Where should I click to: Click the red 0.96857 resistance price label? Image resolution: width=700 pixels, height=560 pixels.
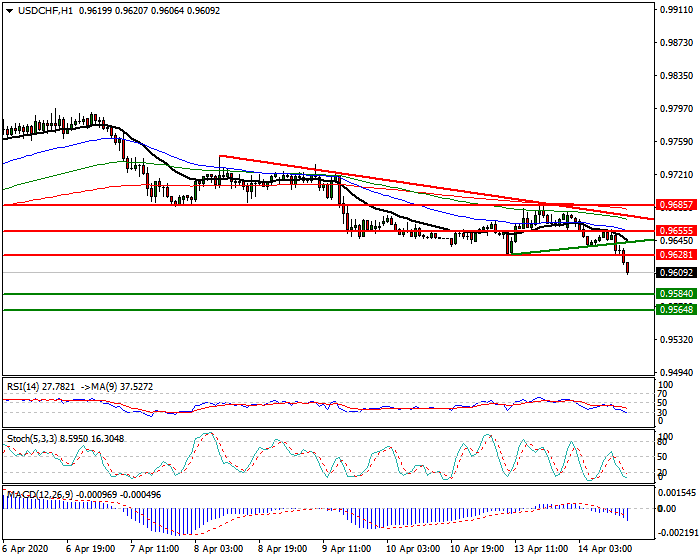click(676, 205)
